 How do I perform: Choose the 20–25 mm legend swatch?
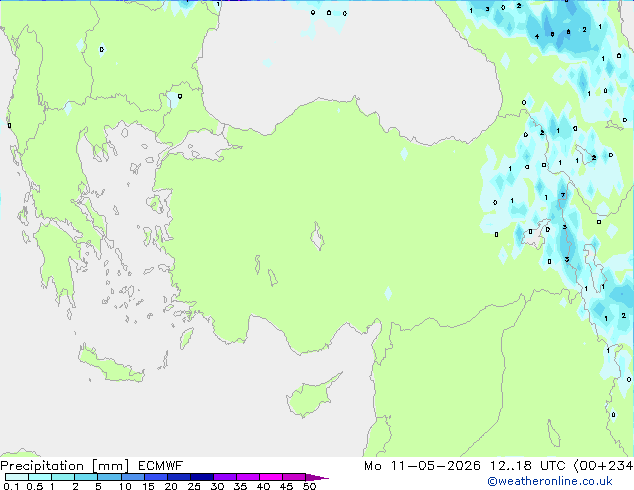[179, 477]
